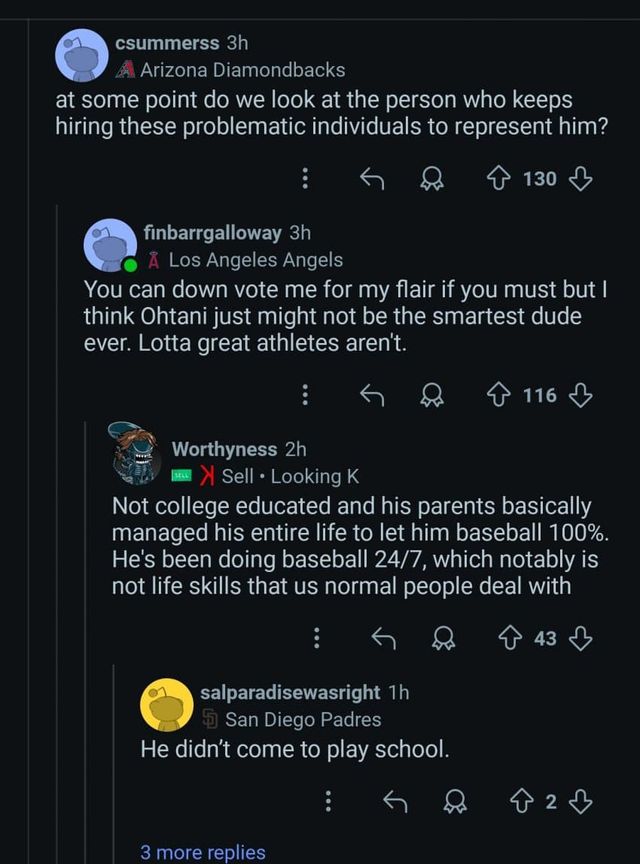The image size is (640, 864).
Task: Open more options on finbarrgalloway's comment
Action: coord(306,395)
